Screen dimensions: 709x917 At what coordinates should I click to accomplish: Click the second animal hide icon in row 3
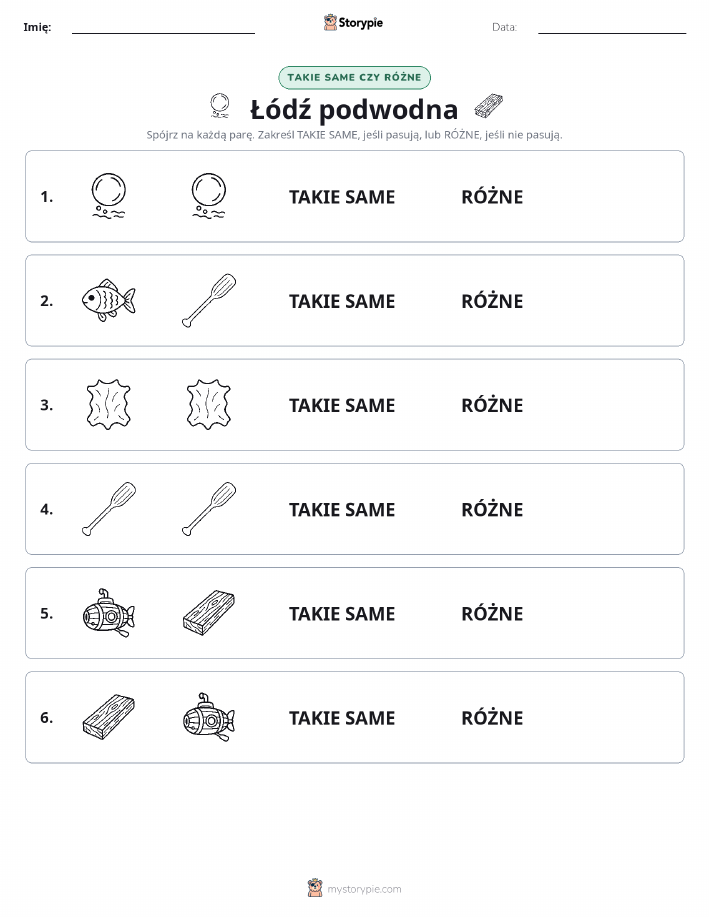click(x=209, y=404)
